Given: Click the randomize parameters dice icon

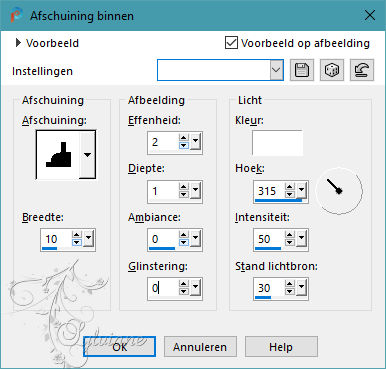Looking at the screenshot, I should tap(332, 70).
